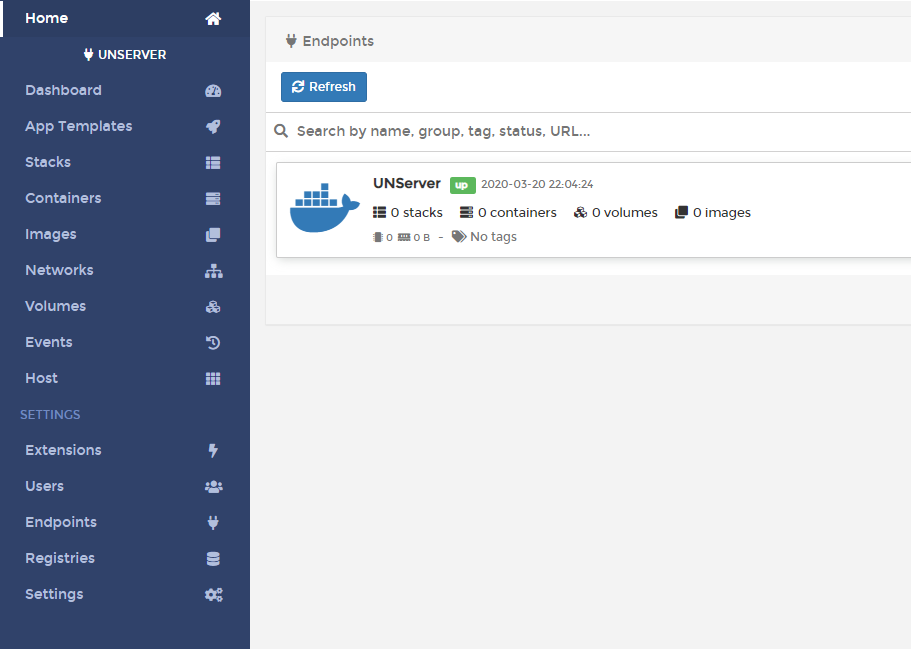
Task: Click the green up status badge
Action: coord(462,185)
